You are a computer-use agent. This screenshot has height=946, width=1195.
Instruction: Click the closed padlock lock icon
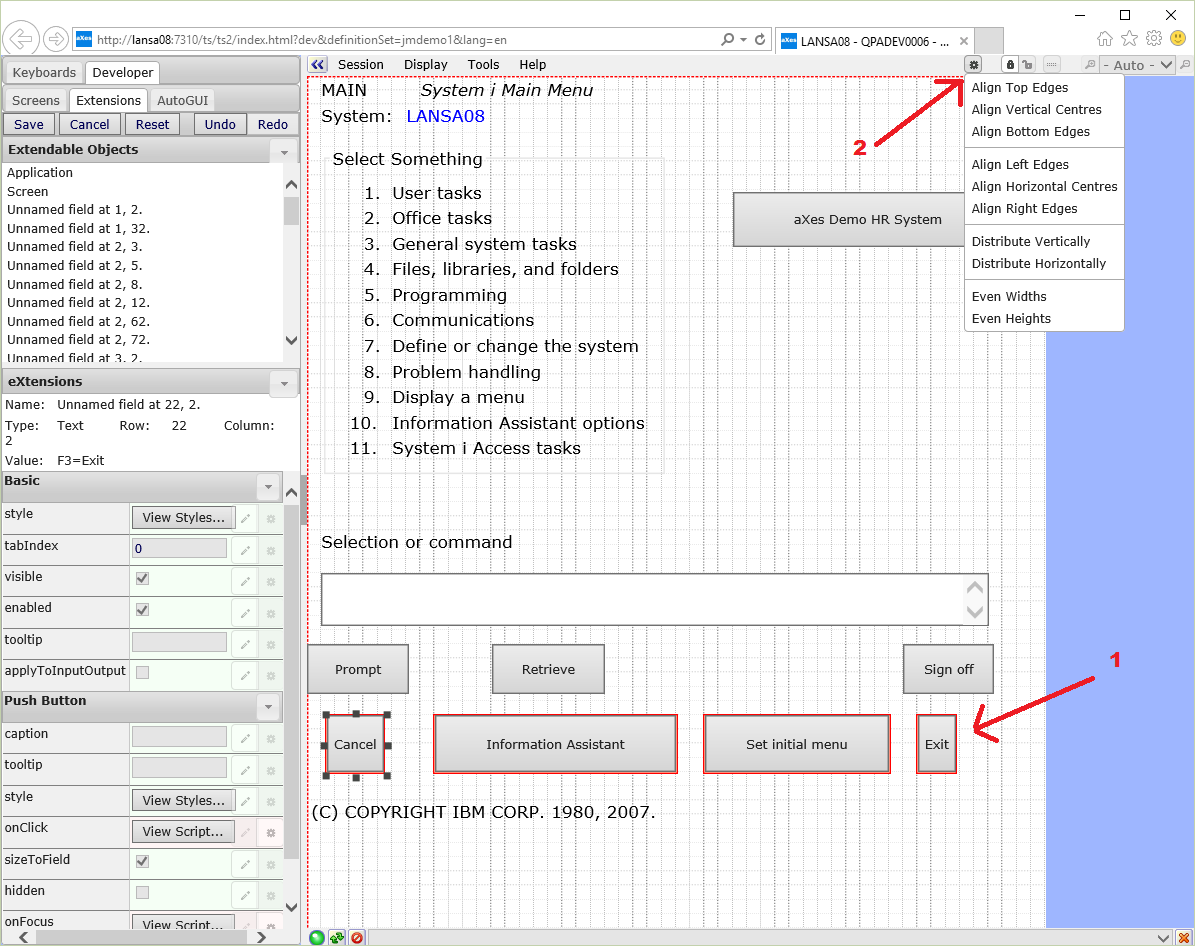[1010, 65]
